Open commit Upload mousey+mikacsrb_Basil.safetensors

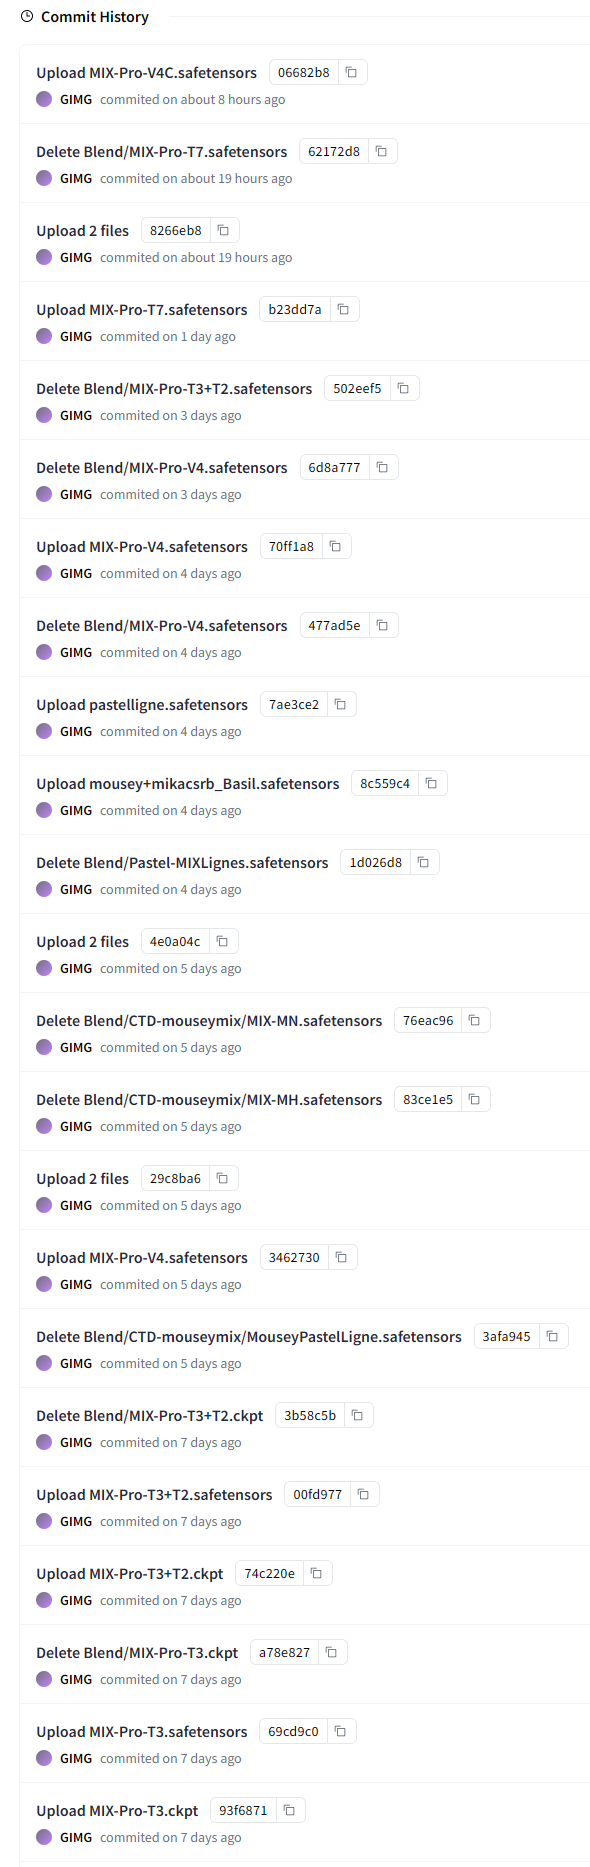pos(188,784)
